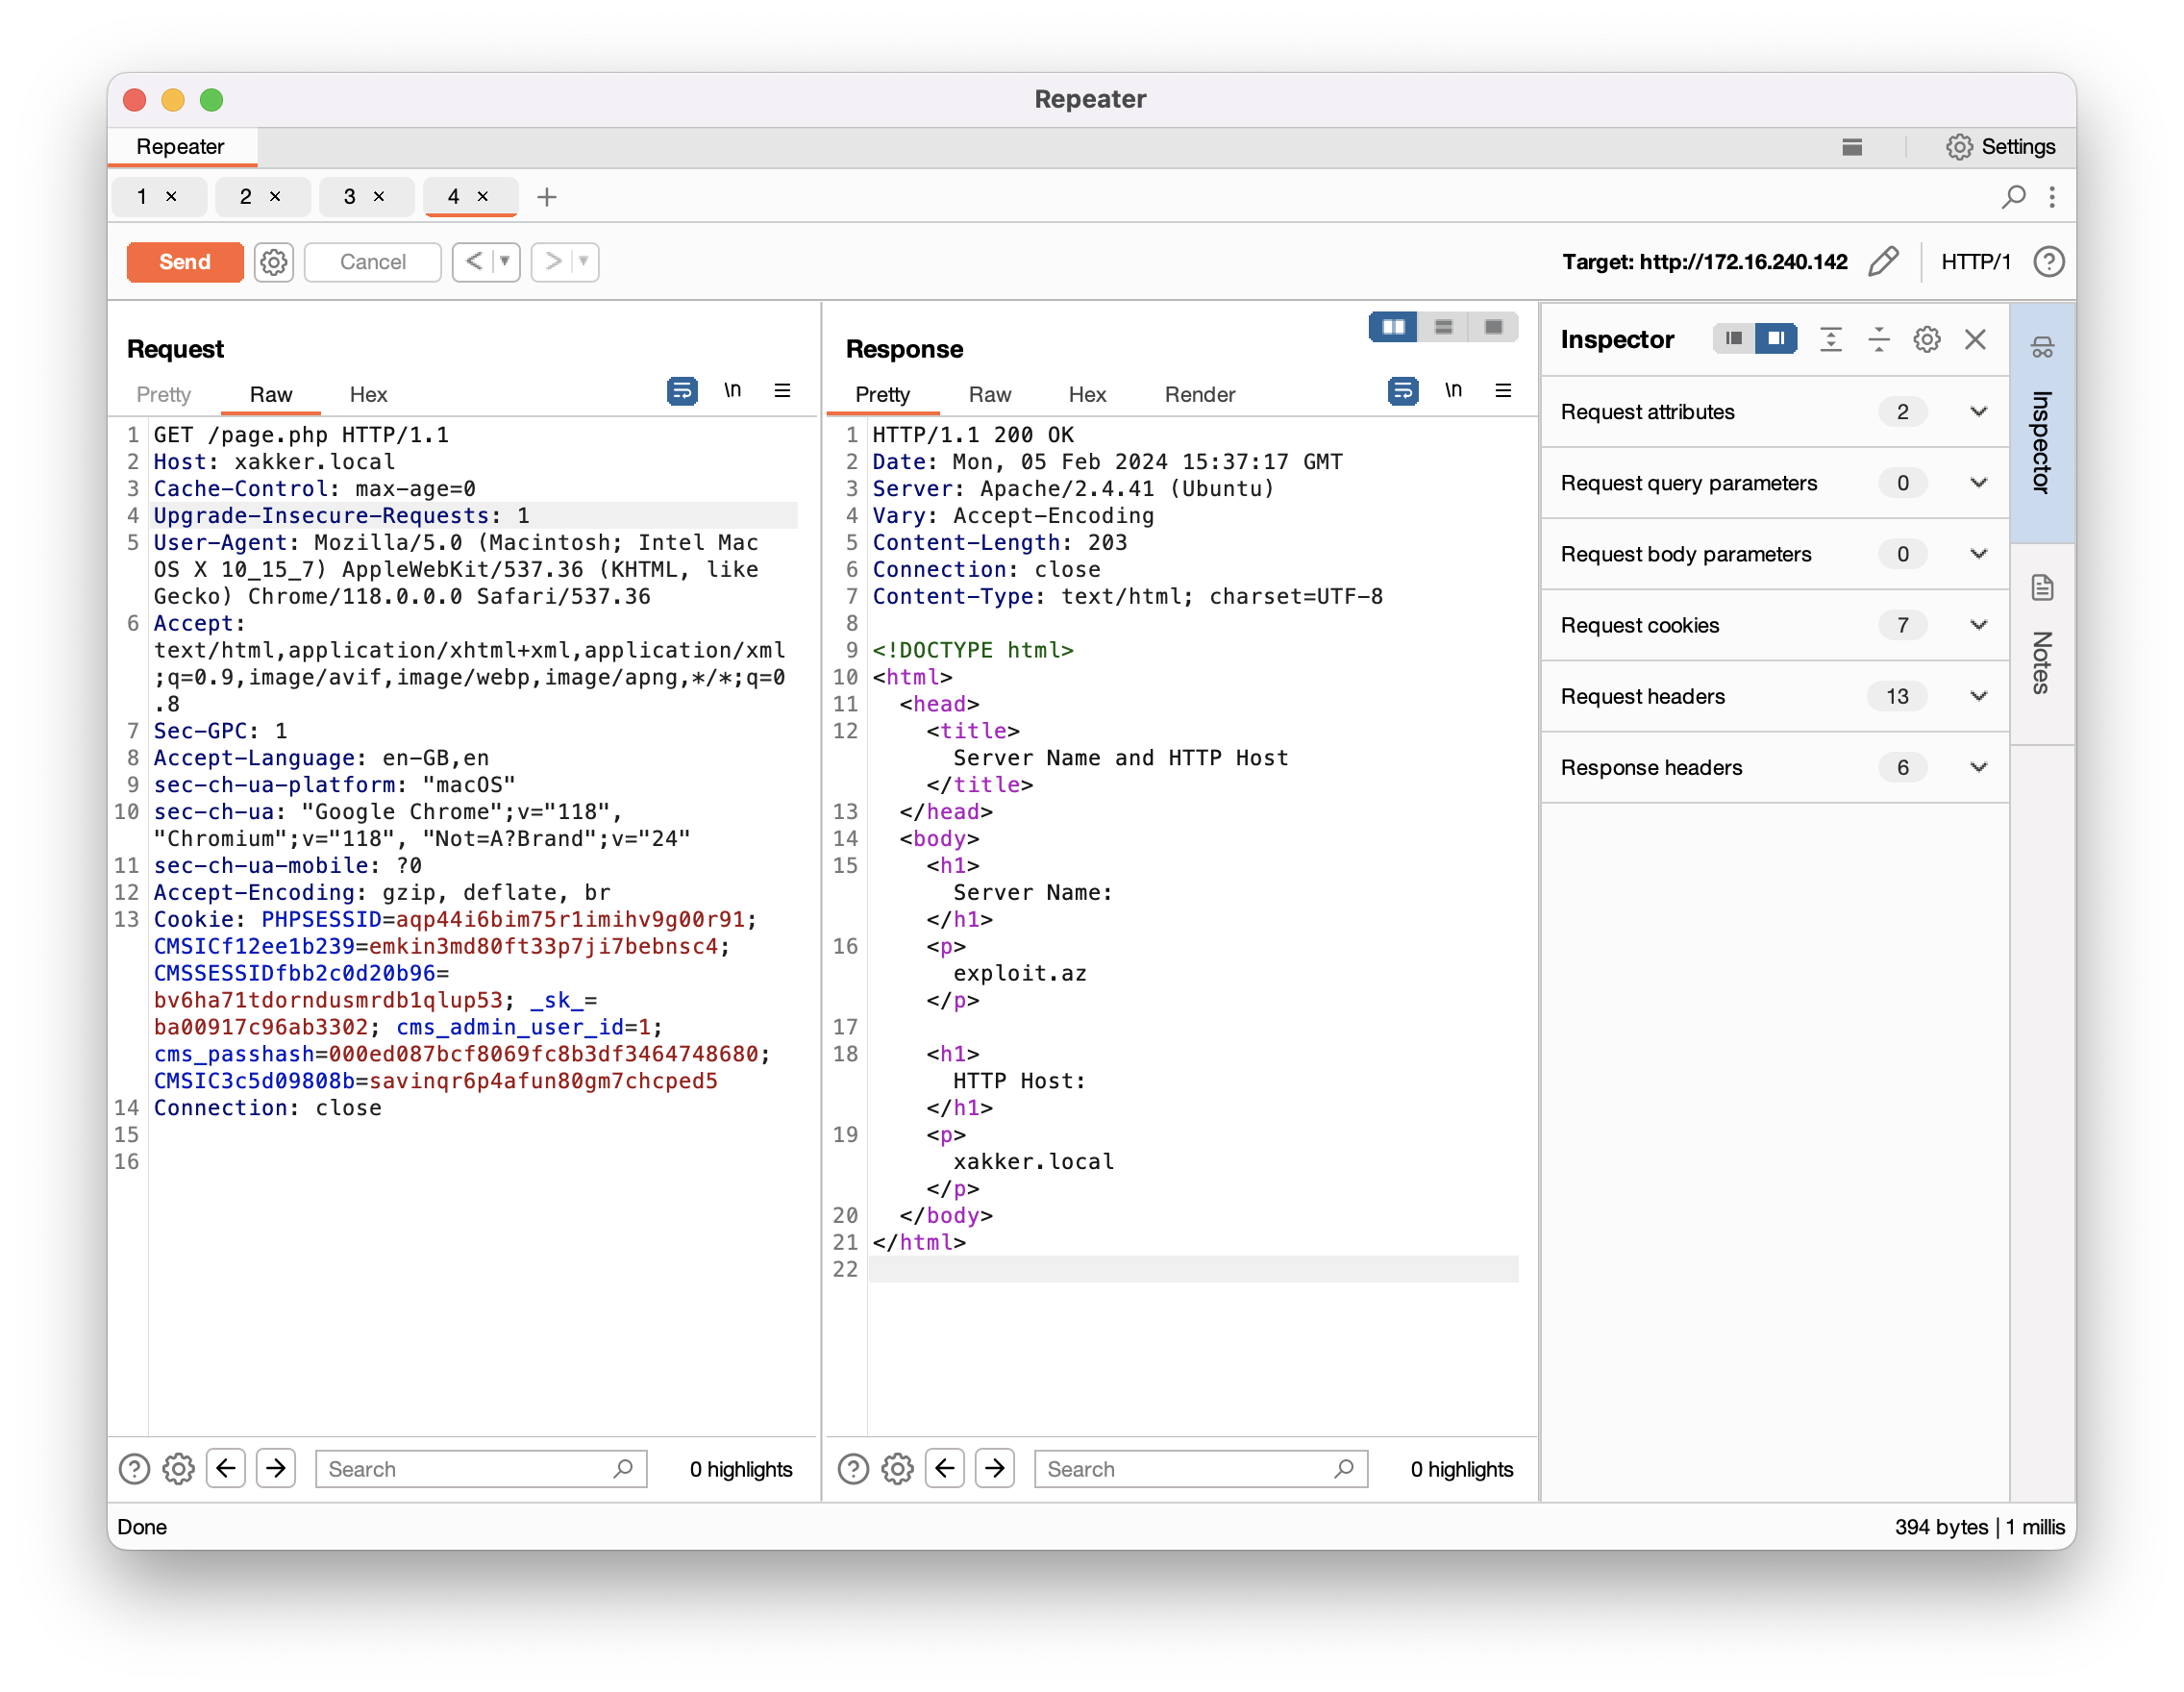Screen dimensions: 2184x1692
Task: Expand Request body parameters section
Action: (x=1775, y=554)
